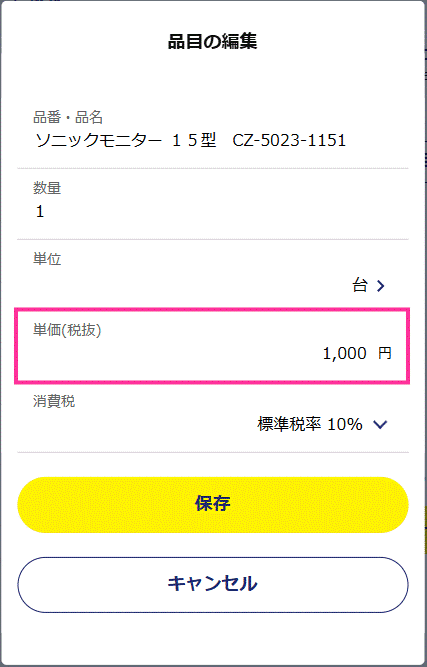
Task: Click the 単位 label text
Action: tap(47, 259)
